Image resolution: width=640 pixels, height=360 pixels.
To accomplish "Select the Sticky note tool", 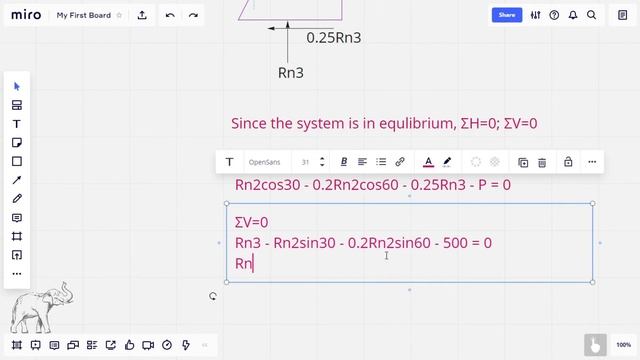I will click(x=17, y=143).
